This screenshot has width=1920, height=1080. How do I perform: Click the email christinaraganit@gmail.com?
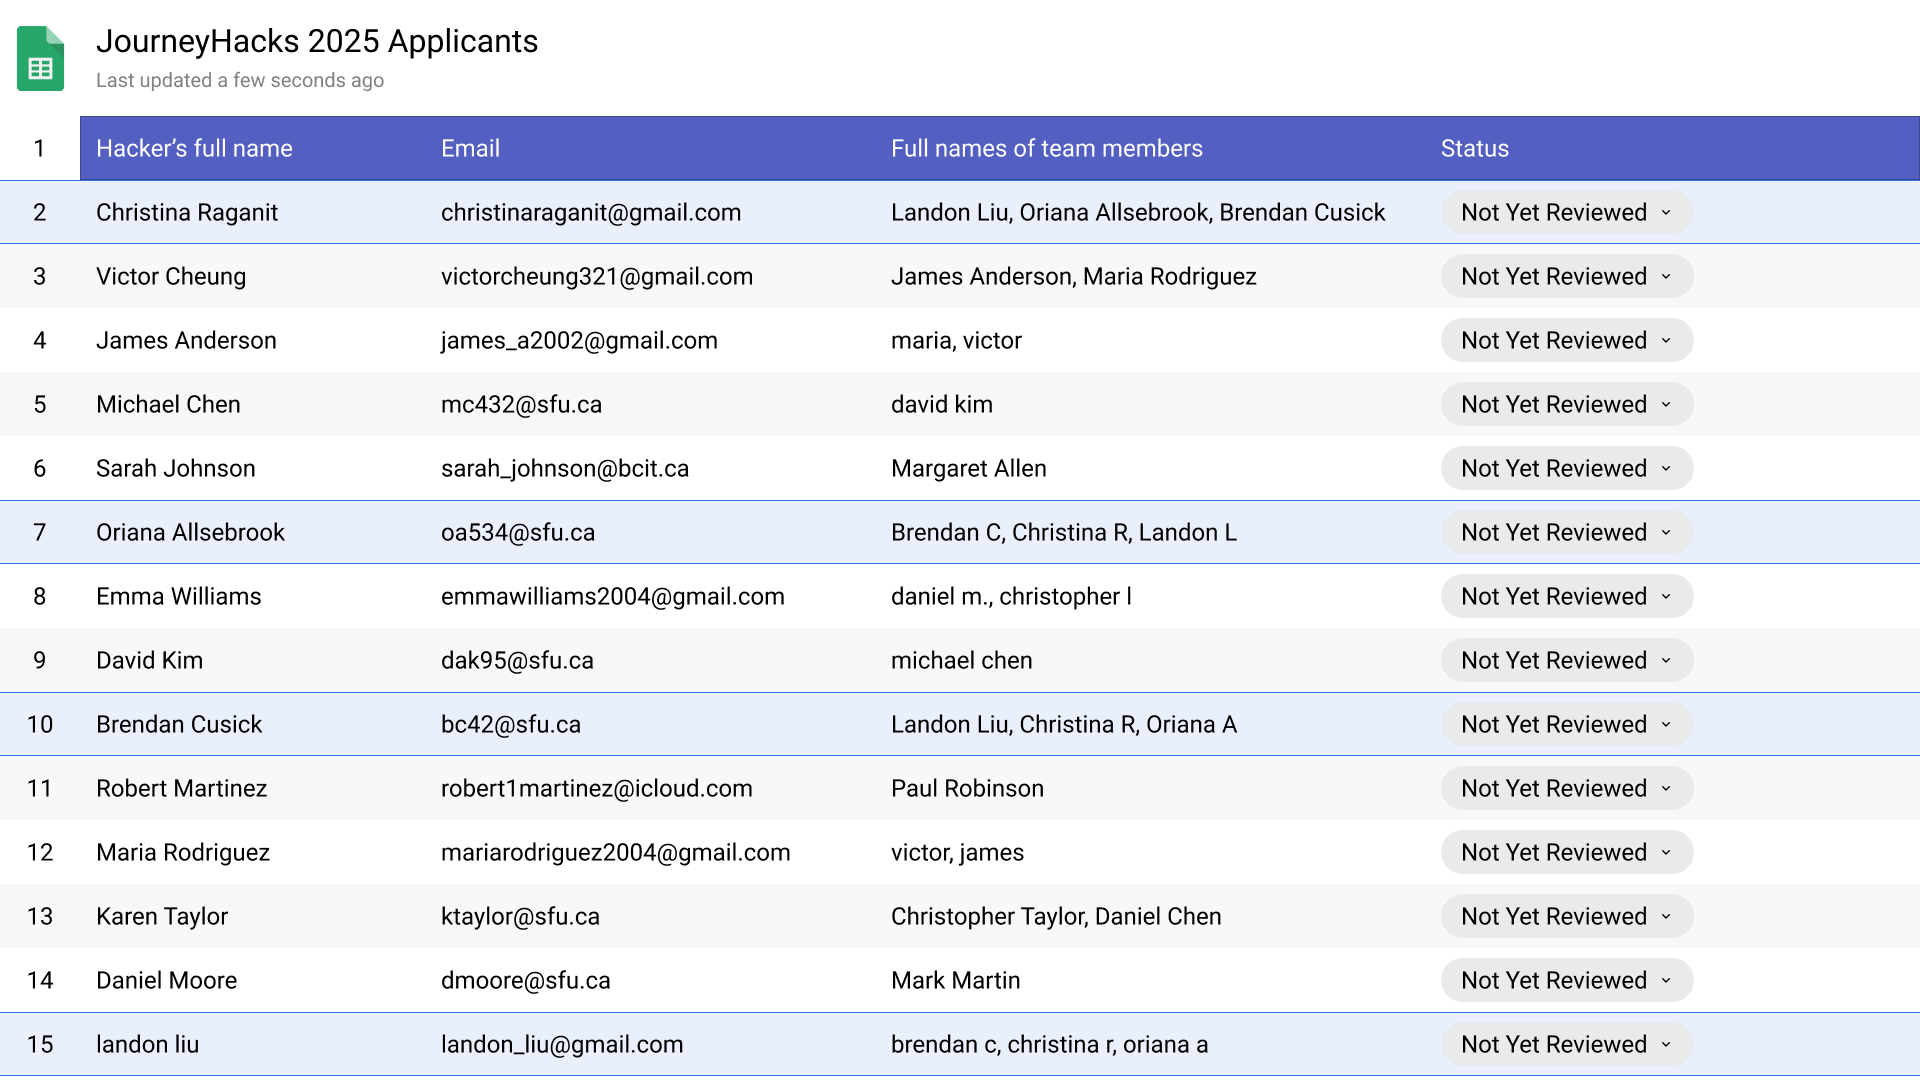coord(591,212)
